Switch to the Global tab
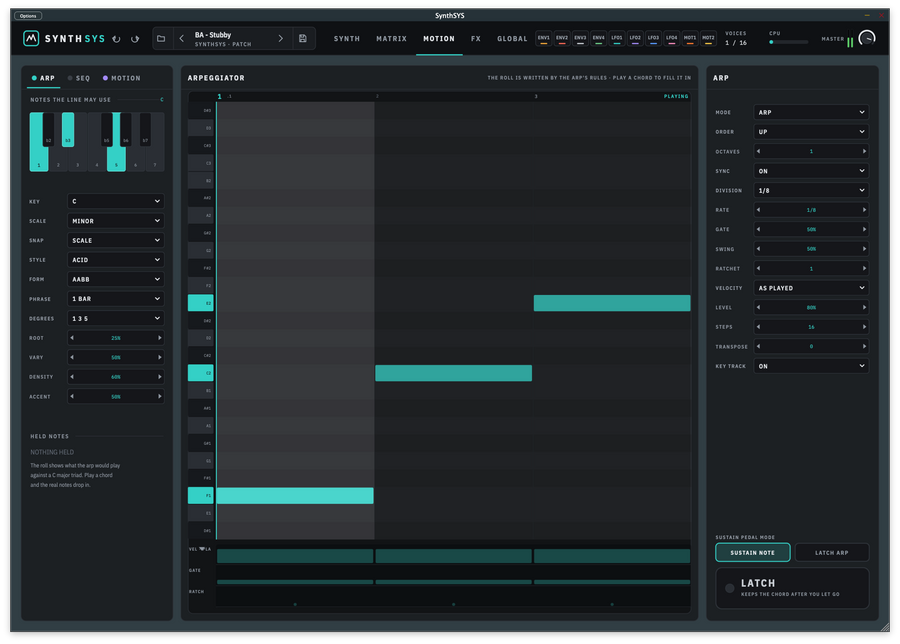Viewport: 900px width, 644px height. point(512,39)
